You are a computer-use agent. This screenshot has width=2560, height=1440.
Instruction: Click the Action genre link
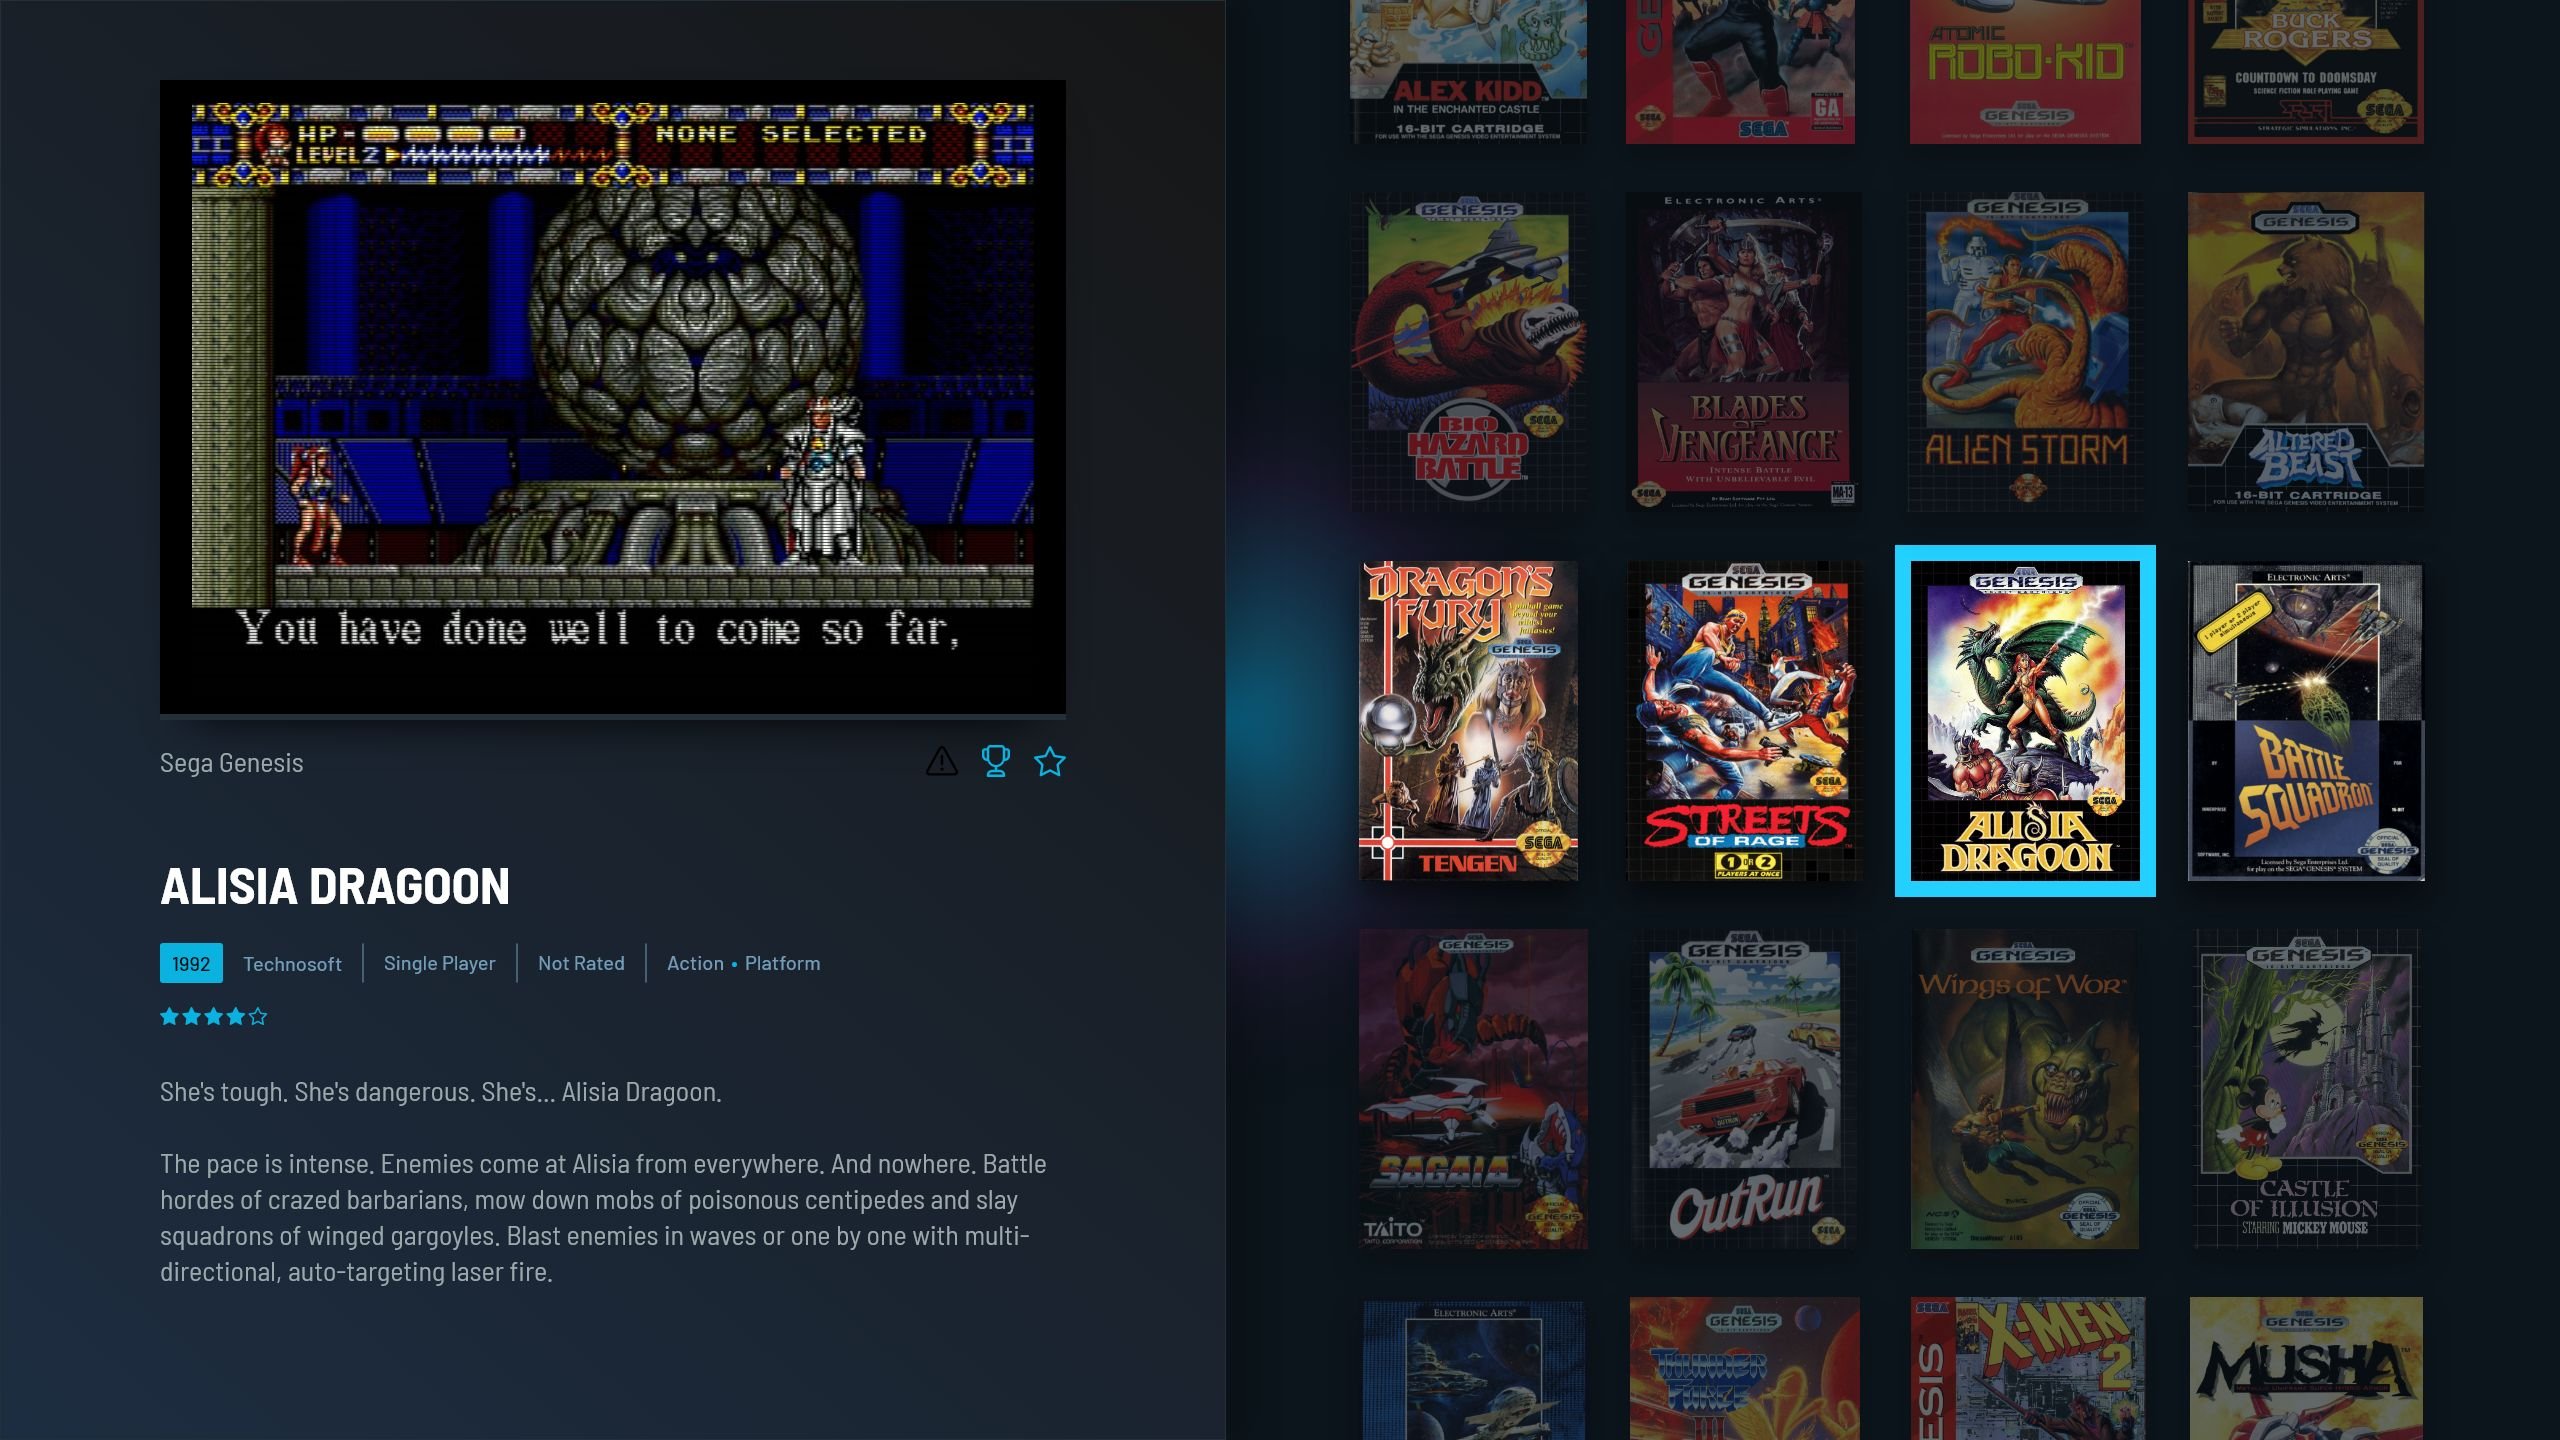tap(695, 963)
